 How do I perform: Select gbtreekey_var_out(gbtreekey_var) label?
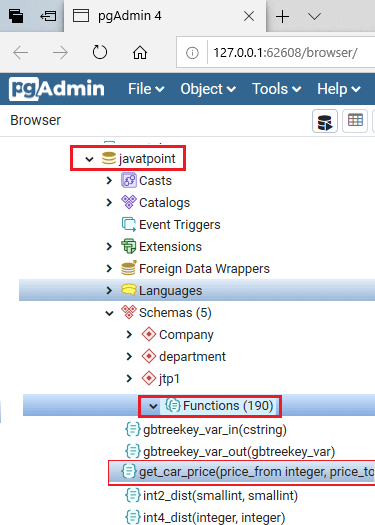click(x=239, y=452)
